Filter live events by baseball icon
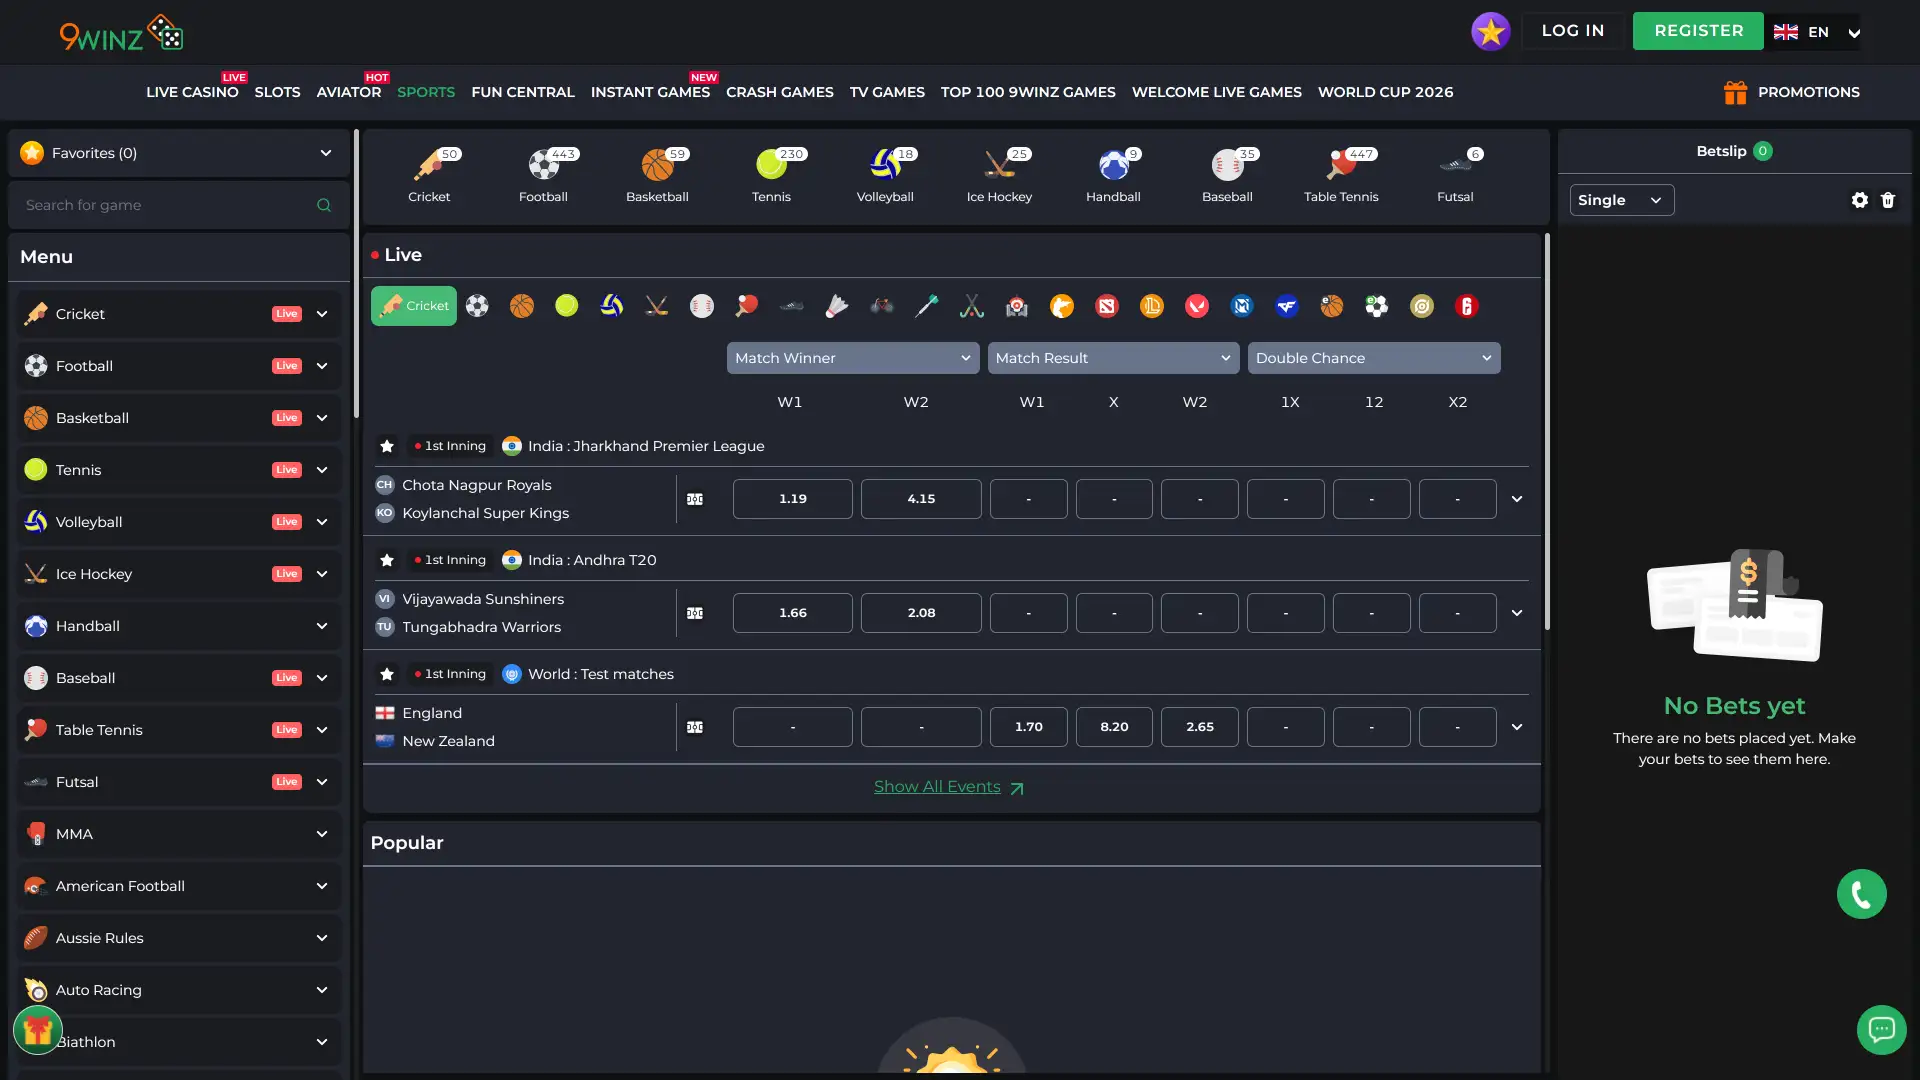The width and height of the screenshot is (1920, 1080). [702, 306]
